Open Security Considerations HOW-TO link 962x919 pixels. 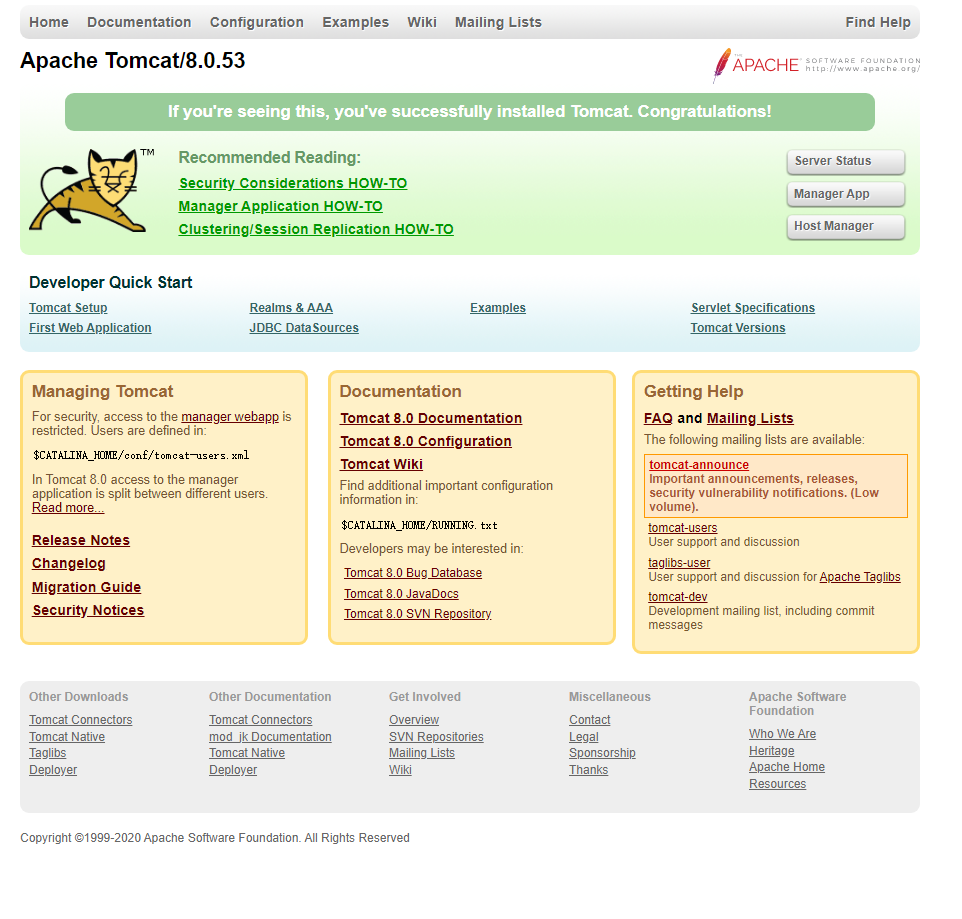(293, 183)
